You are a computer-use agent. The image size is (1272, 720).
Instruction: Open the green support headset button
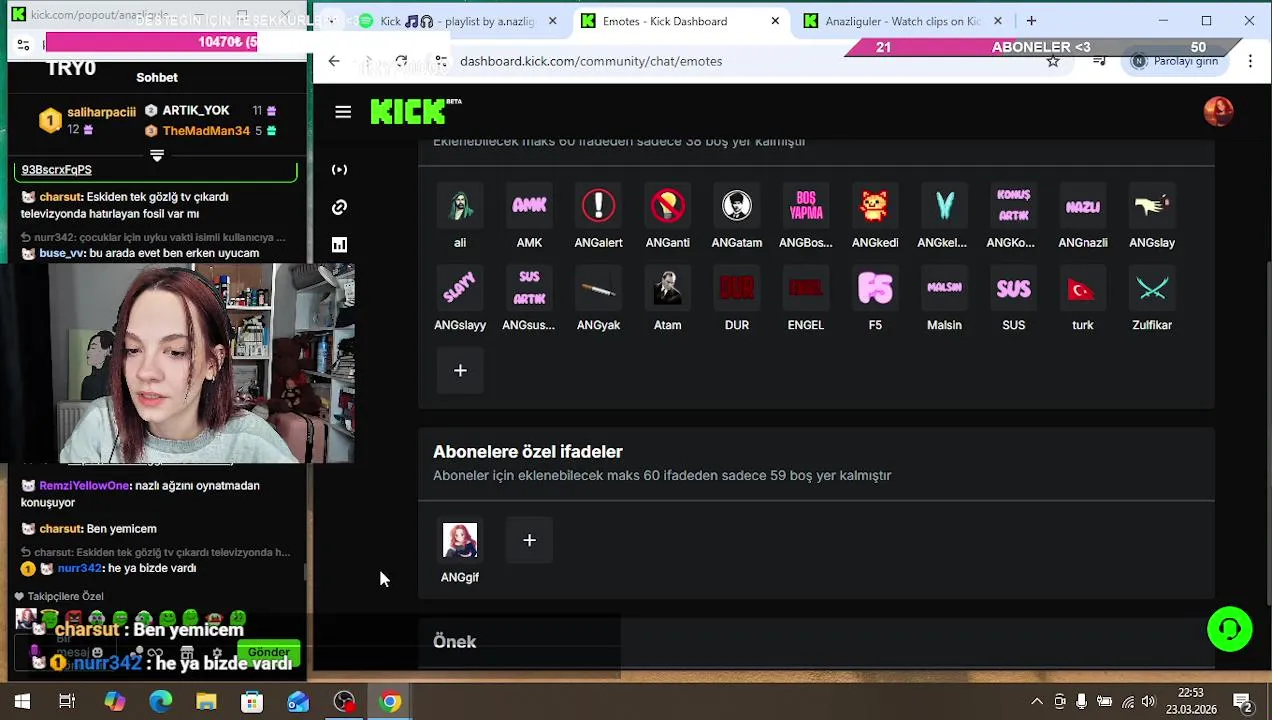click(1230, 629)
